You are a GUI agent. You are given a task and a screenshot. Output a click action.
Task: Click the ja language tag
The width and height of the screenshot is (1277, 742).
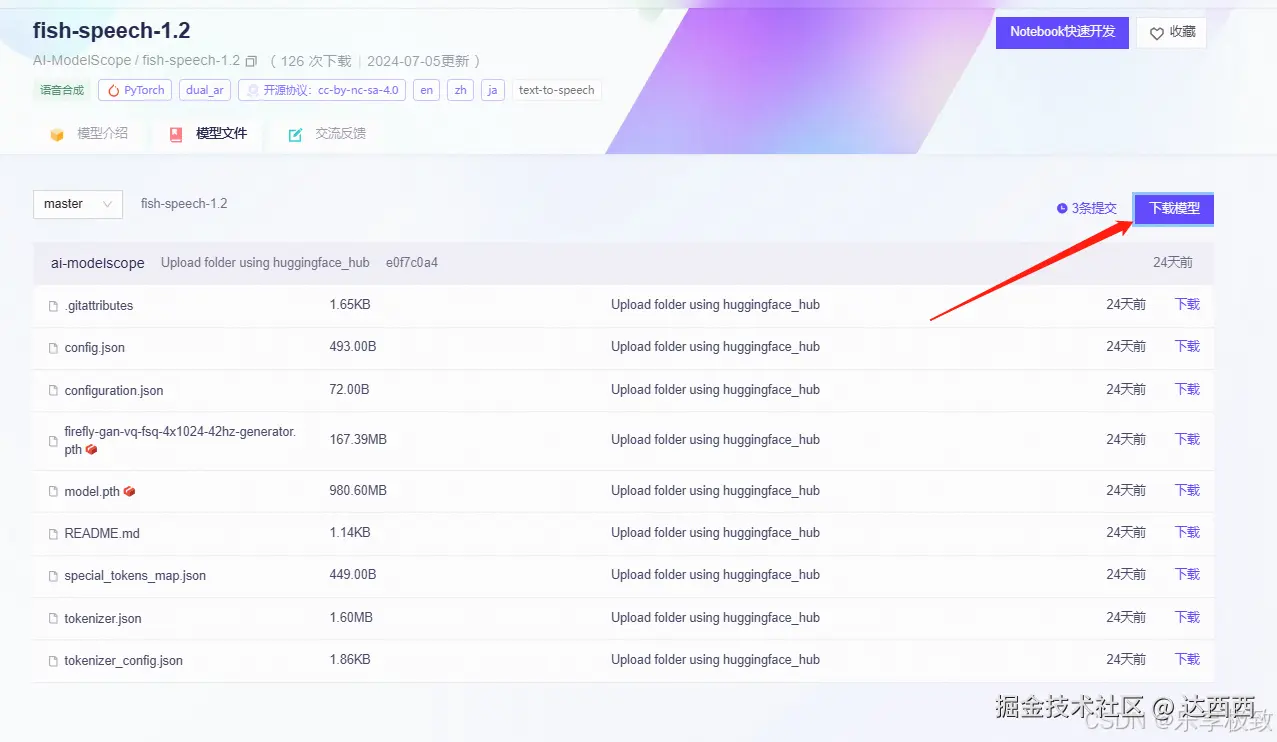click(x=492, y=90)
